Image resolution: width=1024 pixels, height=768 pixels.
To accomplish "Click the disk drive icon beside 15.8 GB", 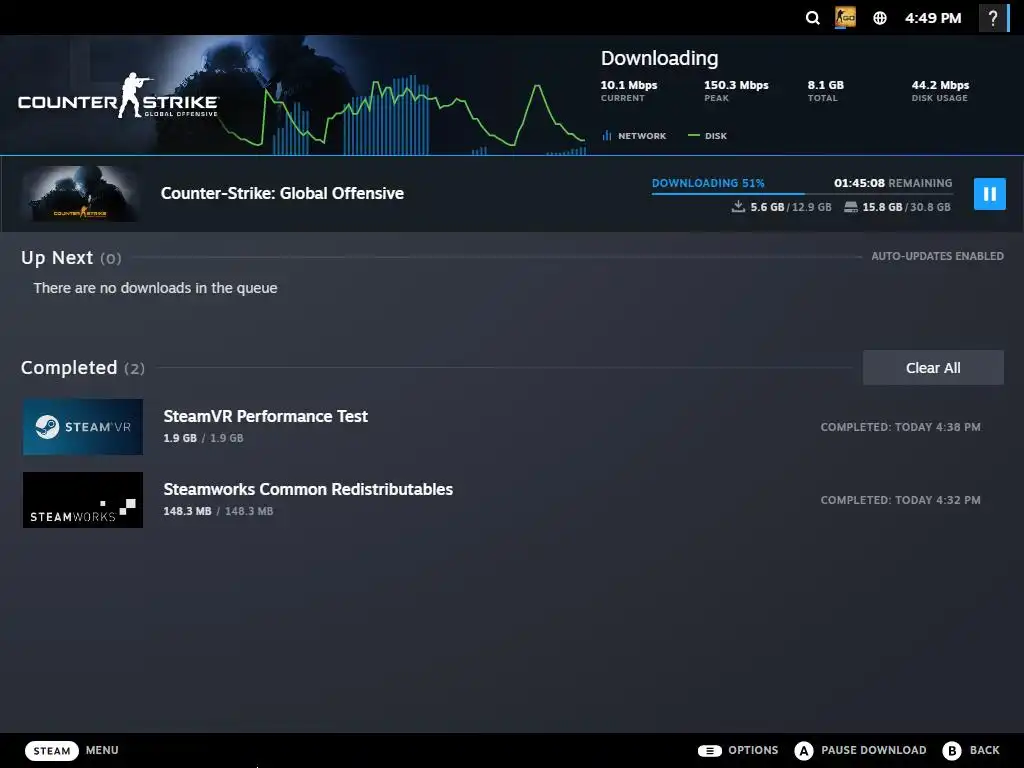I will pos(850,207).
